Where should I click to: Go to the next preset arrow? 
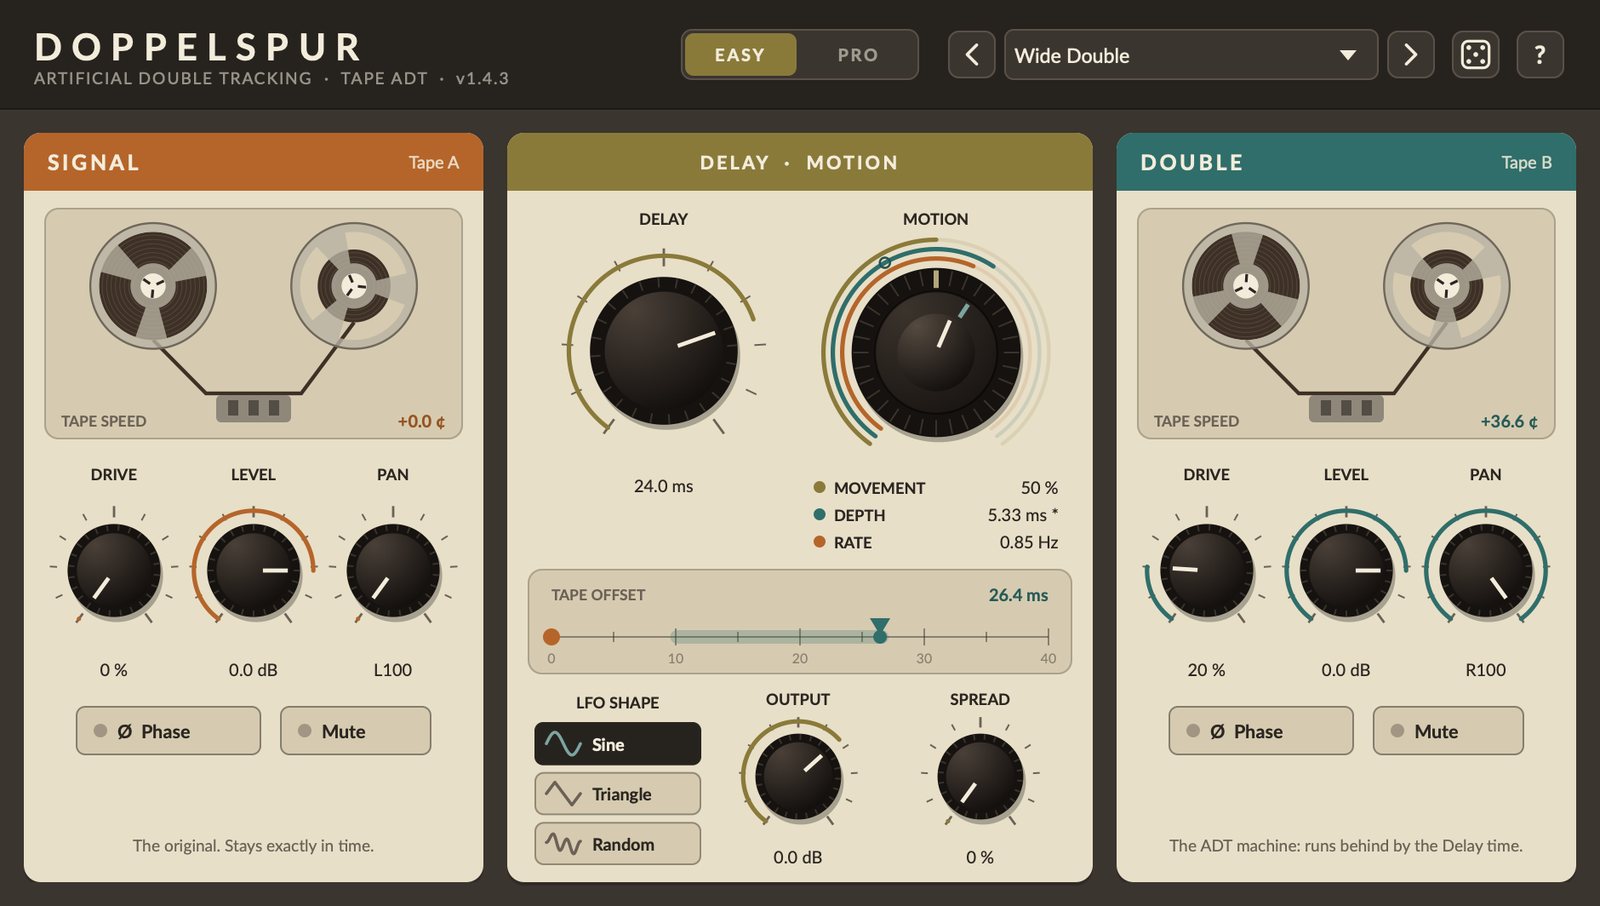[x=1410, y=54]
